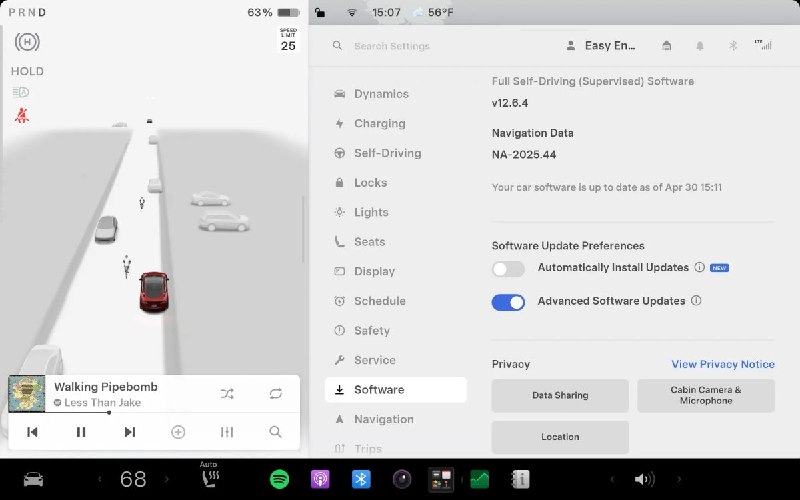The image size is (800, 500).
Task: Open the View Privacy Notice link
Action: (x=723, y=364)
